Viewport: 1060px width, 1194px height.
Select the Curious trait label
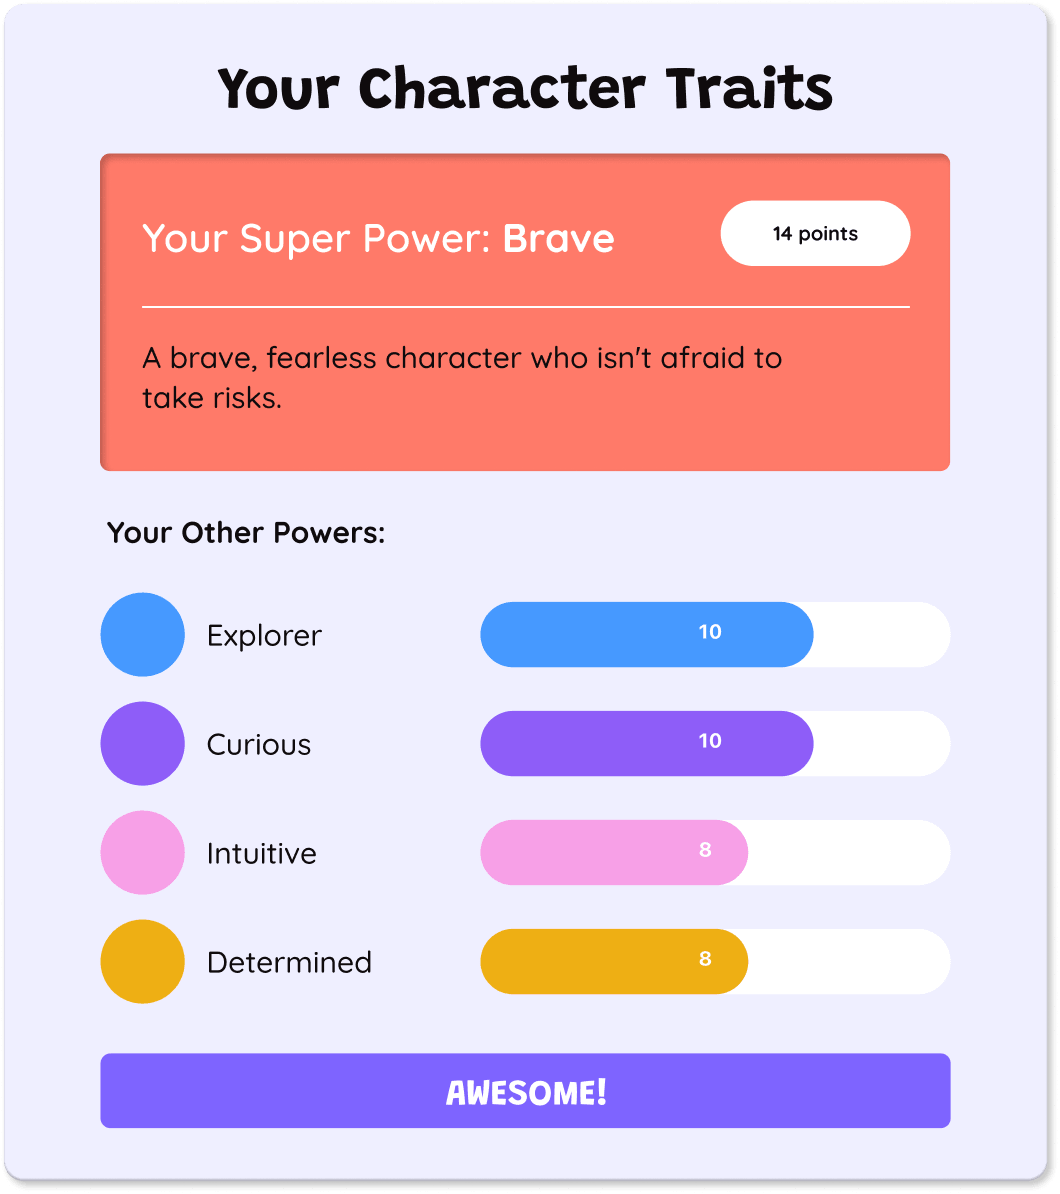pos(258,744)
